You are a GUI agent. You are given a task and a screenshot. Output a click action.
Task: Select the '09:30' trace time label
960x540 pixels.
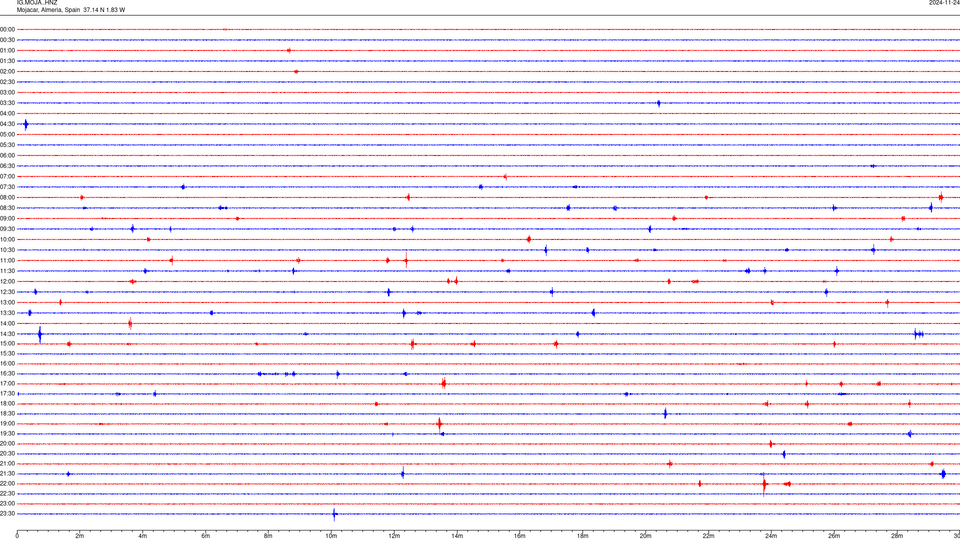(x=7, y=229)
